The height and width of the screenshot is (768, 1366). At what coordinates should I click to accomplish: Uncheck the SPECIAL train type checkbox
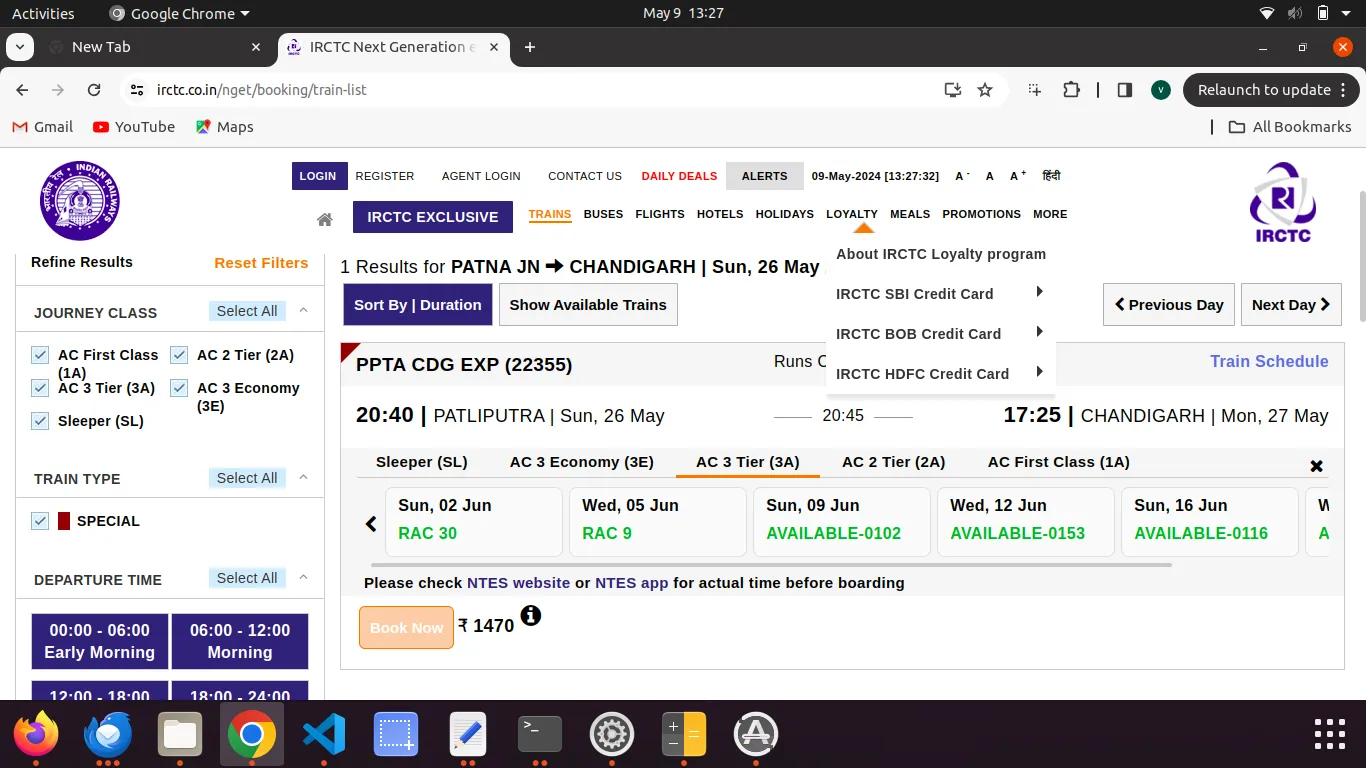pos(40,521)
